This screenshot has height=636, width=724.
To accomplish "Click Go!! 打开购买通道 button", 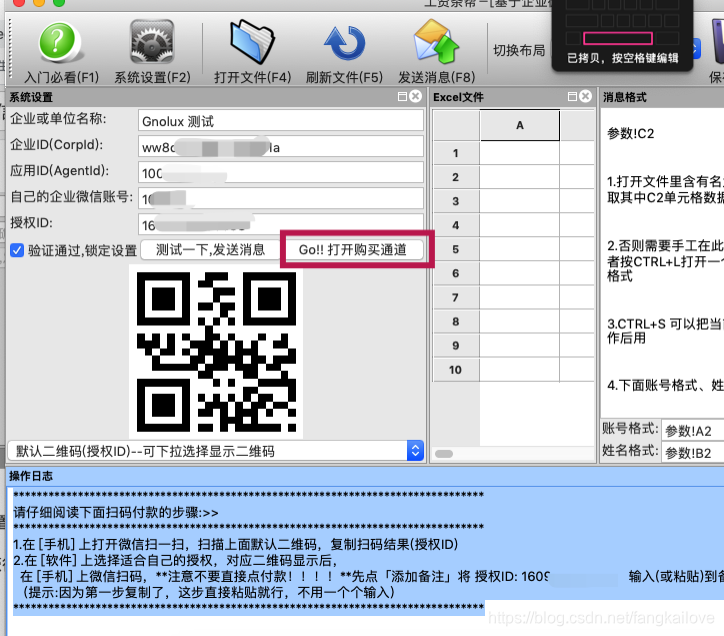I will 353,250.
